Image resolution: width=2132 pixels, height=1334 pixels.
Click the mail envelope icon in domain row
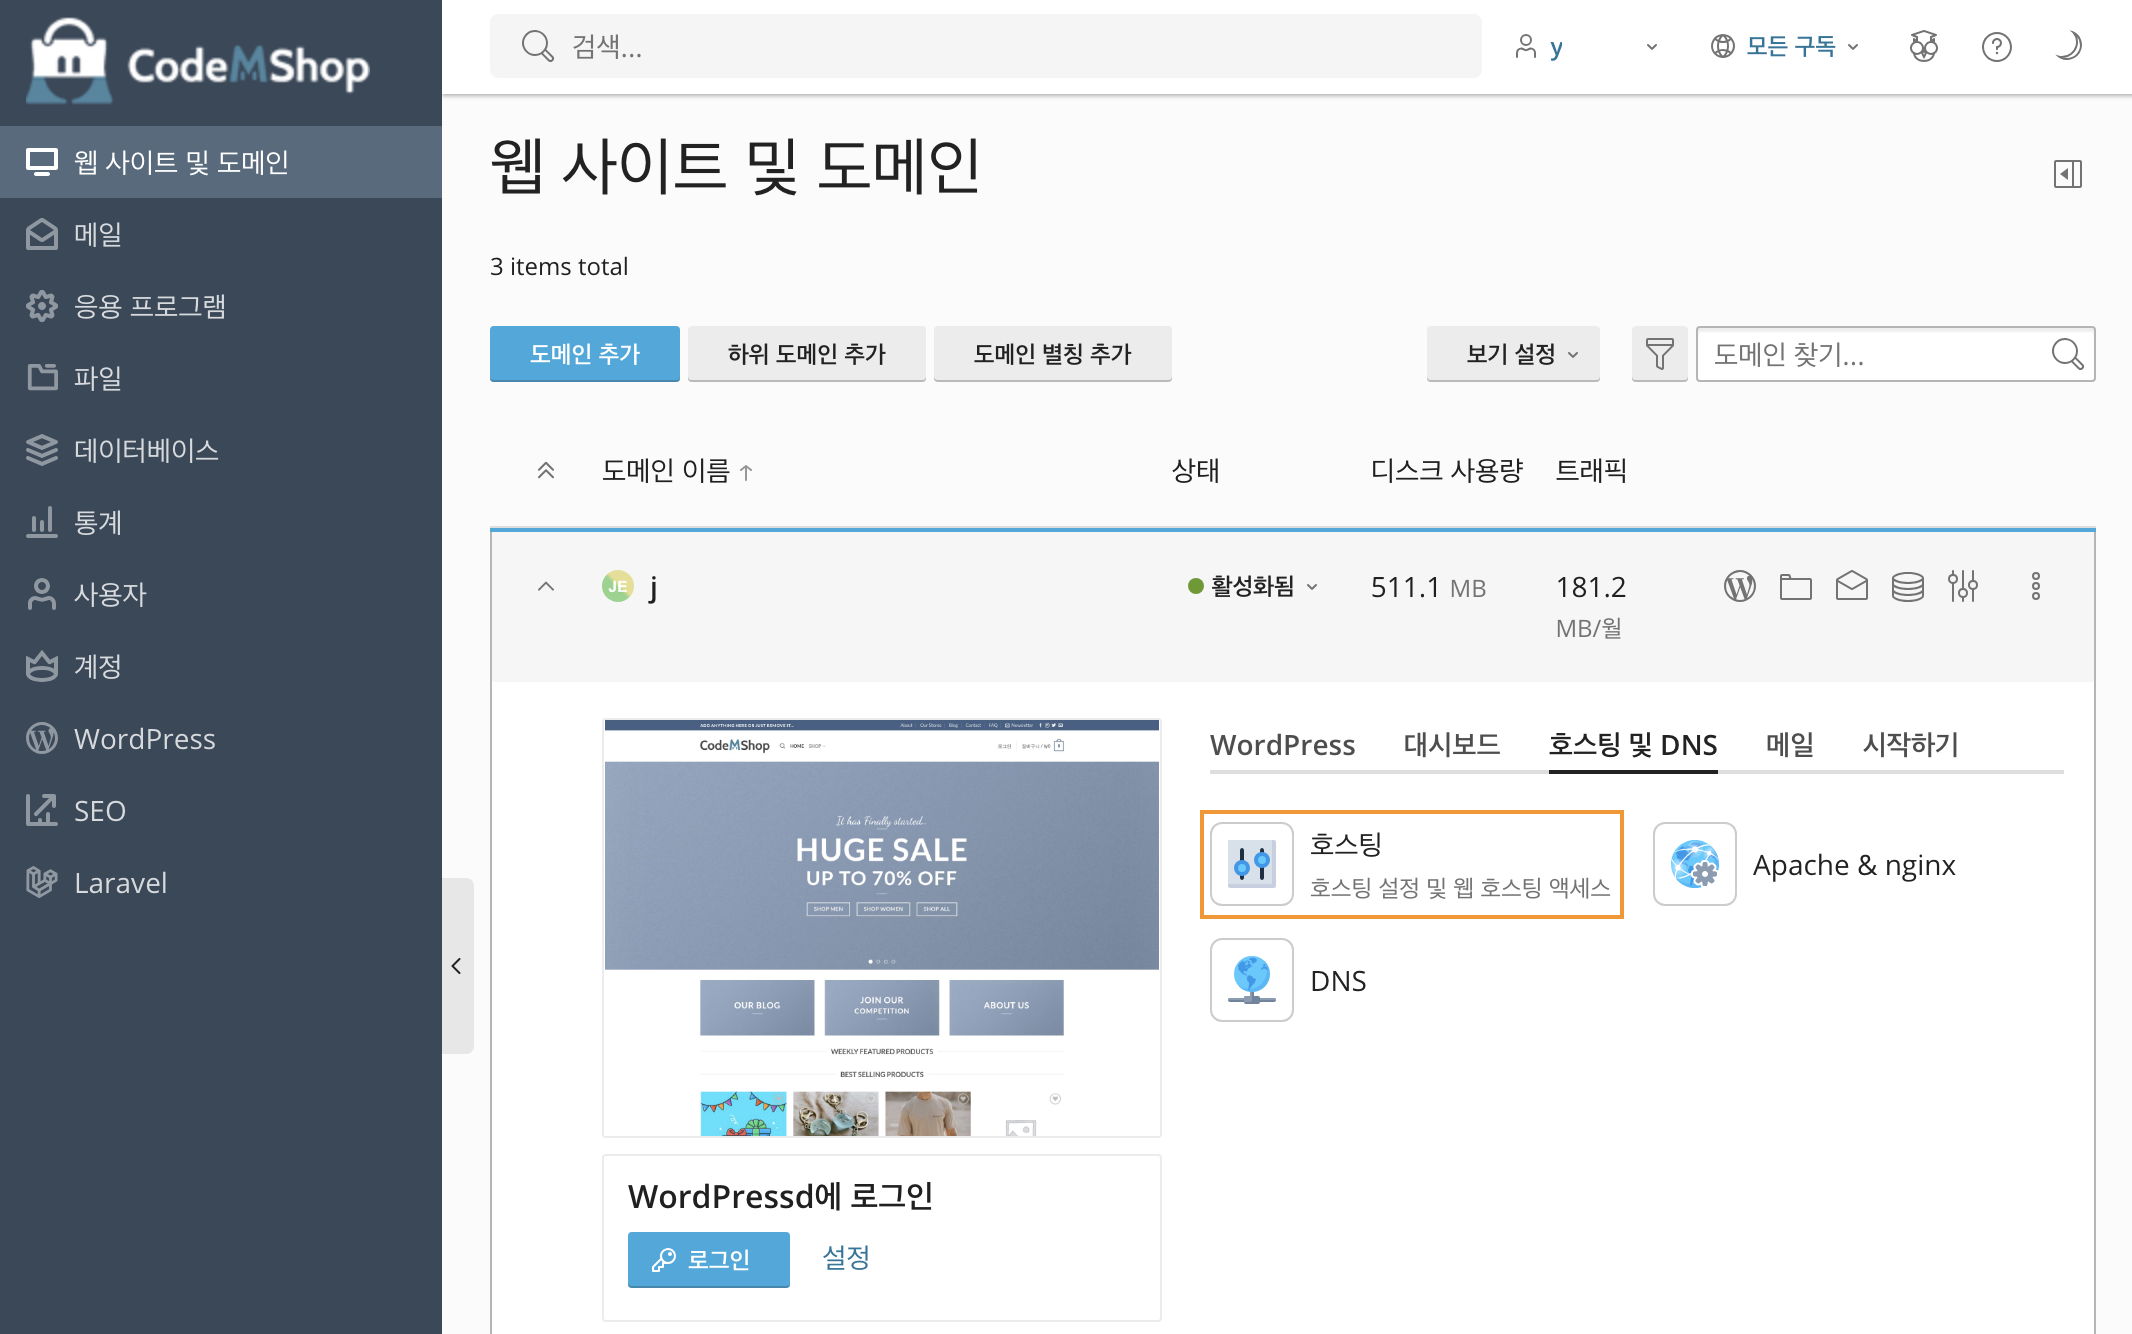pyautogui.click(x=1851, y=586)
